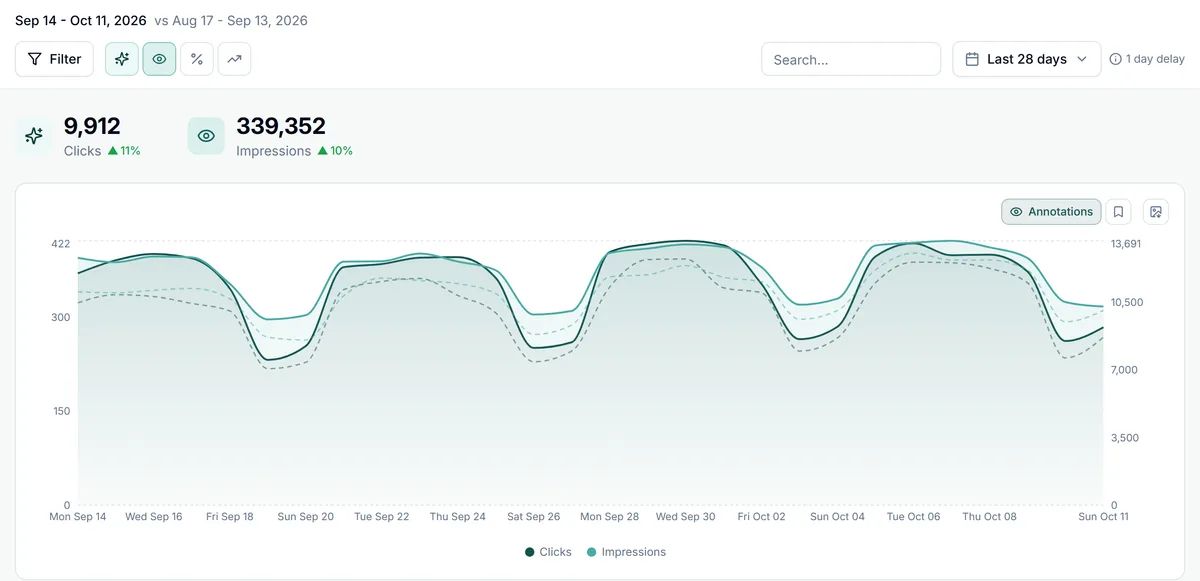
Task: Toggle the Impressions eye metric button
Action: pos(159,59)
